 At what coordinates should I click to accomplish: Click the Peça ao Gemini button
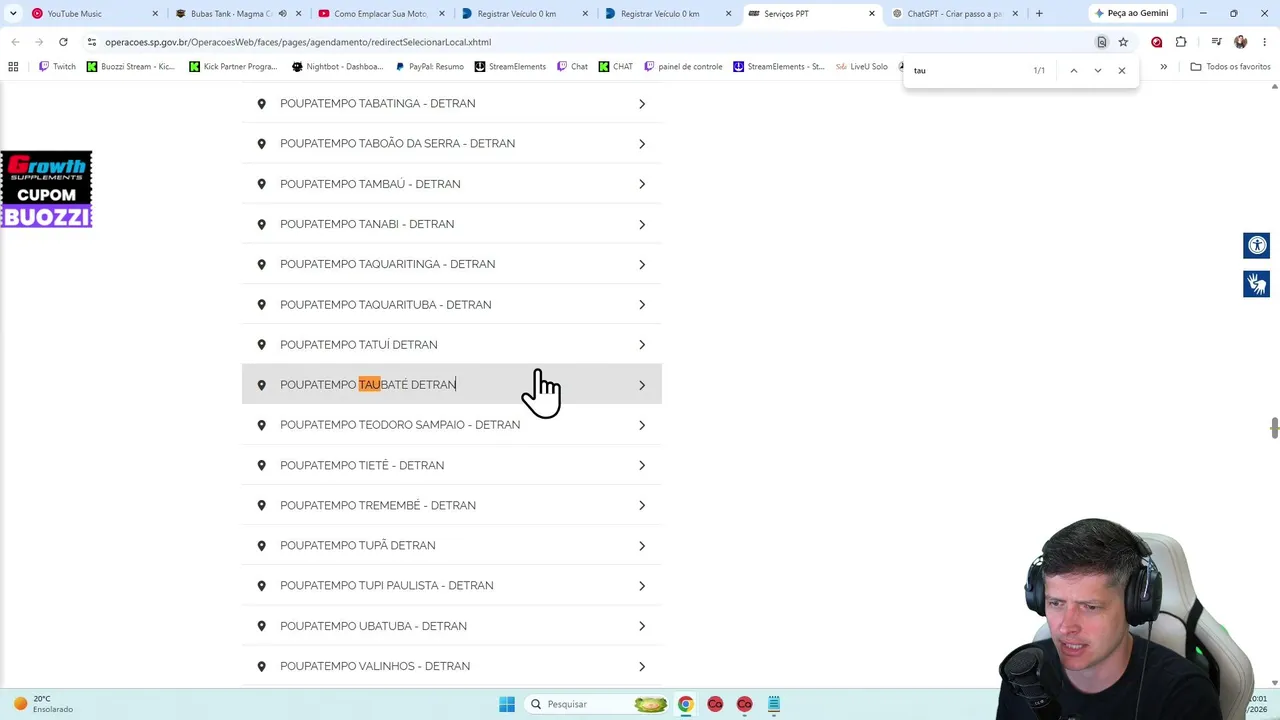coord(1132,14)
